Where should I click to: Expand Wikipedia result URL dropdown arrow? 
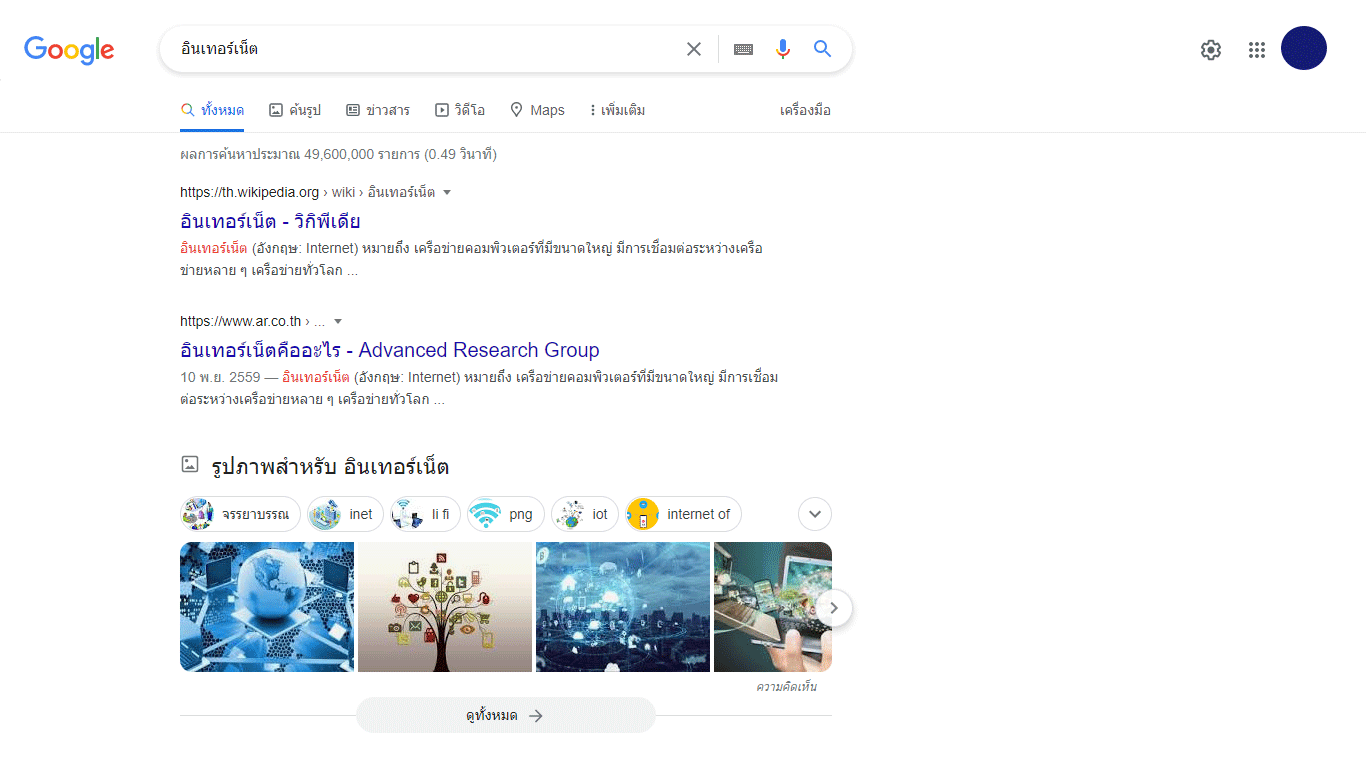[x=447, y=192]
